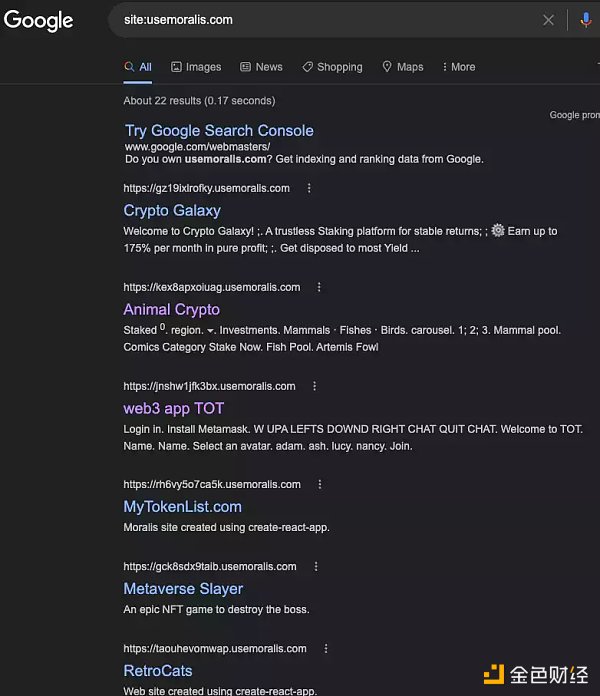
Task: Open three-dot menu beside rh6vy5o7ca5k.usemoralis.com
Action: [320, 484]
